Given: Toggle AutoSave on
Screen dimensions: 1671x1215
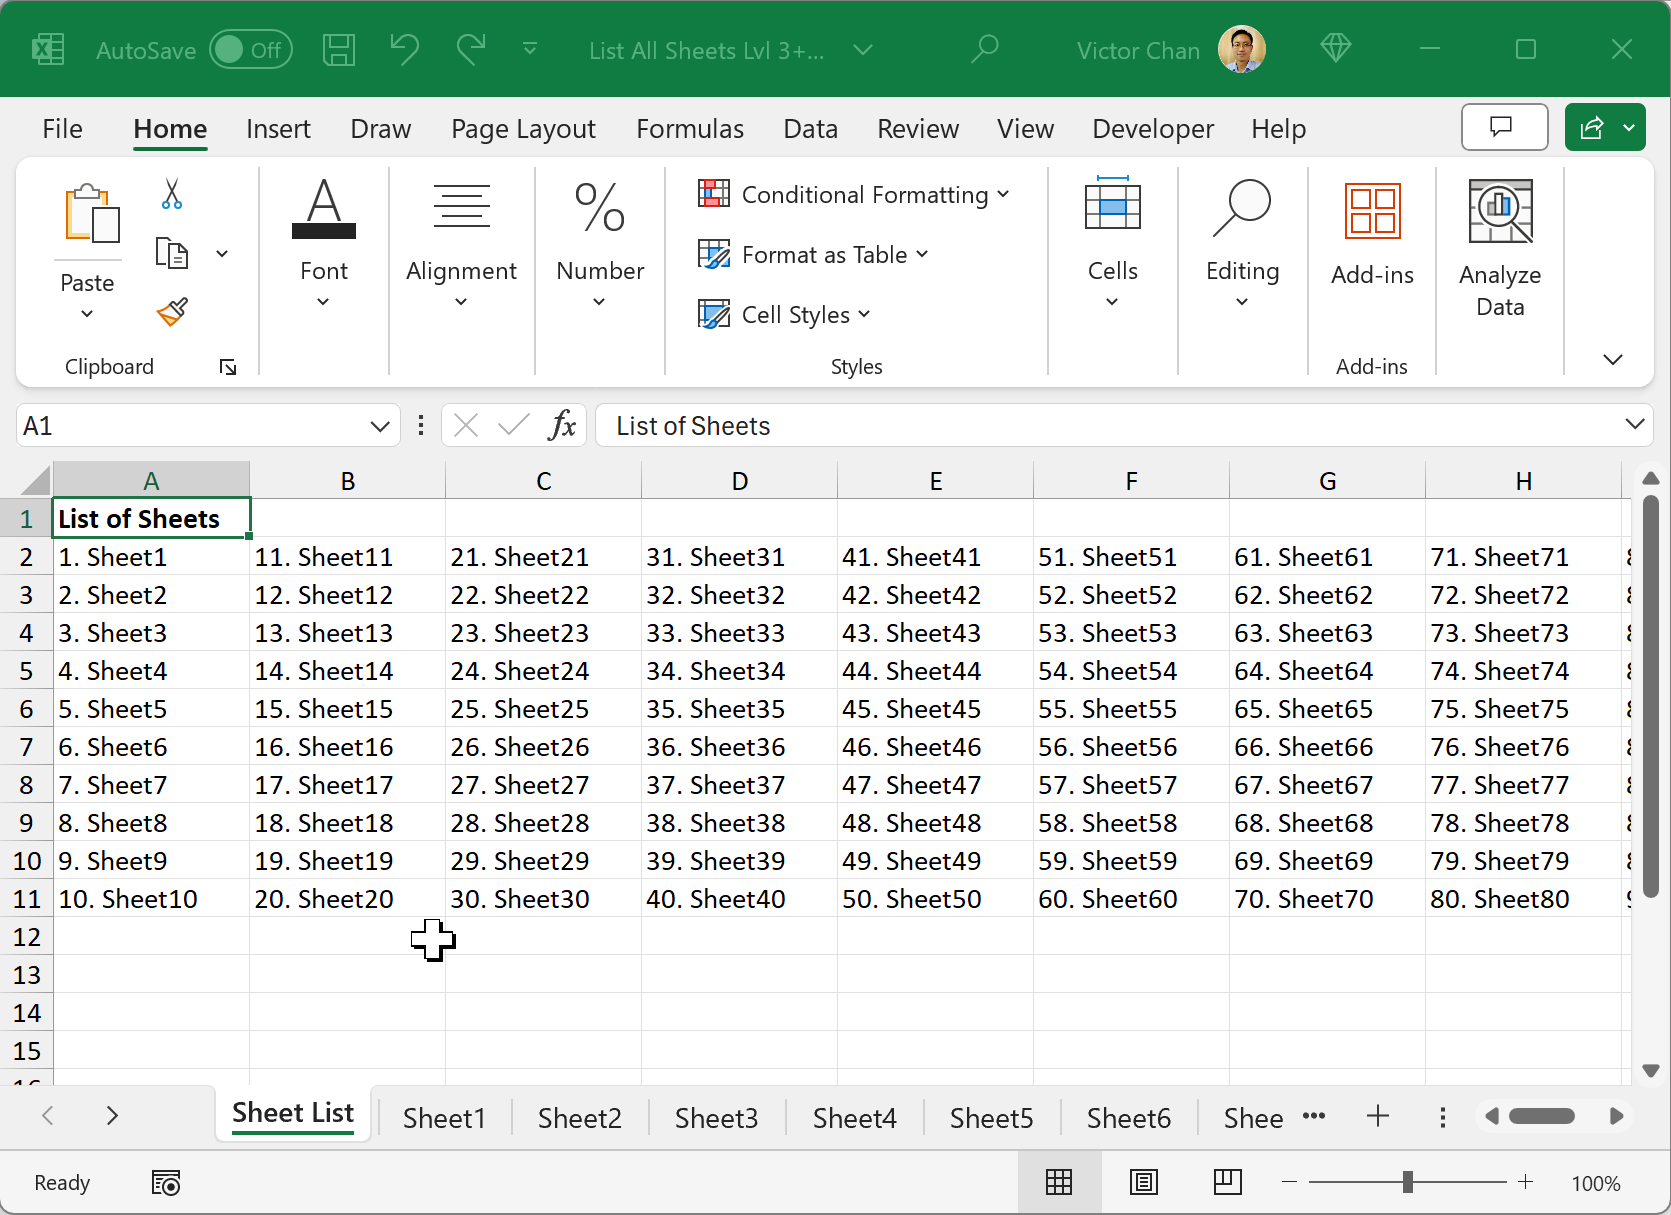Looking at the screenshot, I should coord(250,49).
